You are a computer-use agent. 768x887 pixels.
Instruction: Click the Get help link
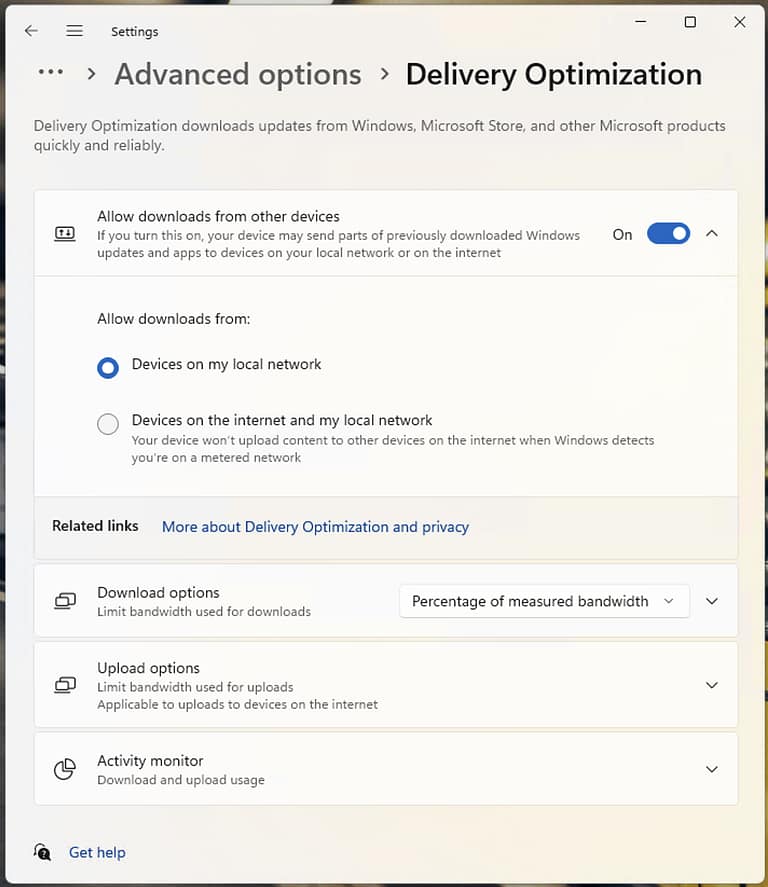coord(97,852)
